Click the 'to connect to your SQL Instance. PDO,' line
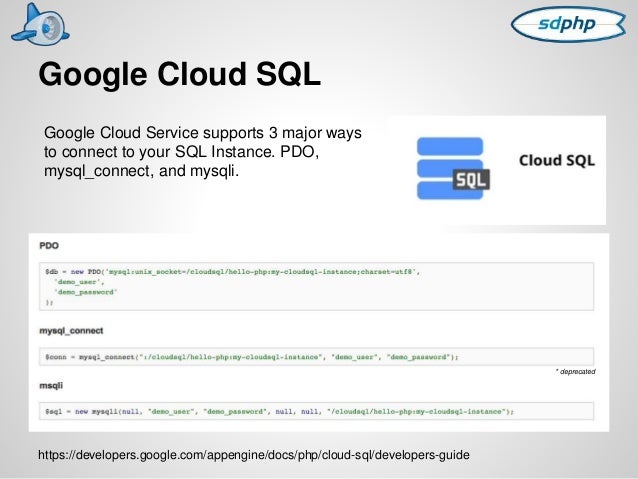 tap(181, 152)
